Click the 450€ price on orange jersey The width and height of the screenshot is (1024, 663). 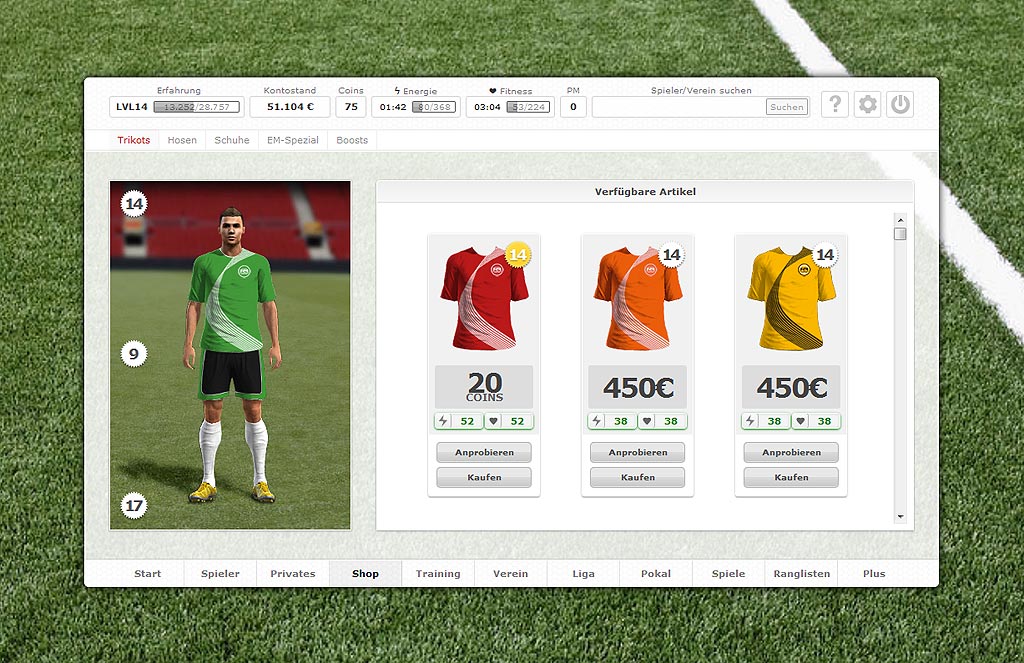[x=637, y=387]
